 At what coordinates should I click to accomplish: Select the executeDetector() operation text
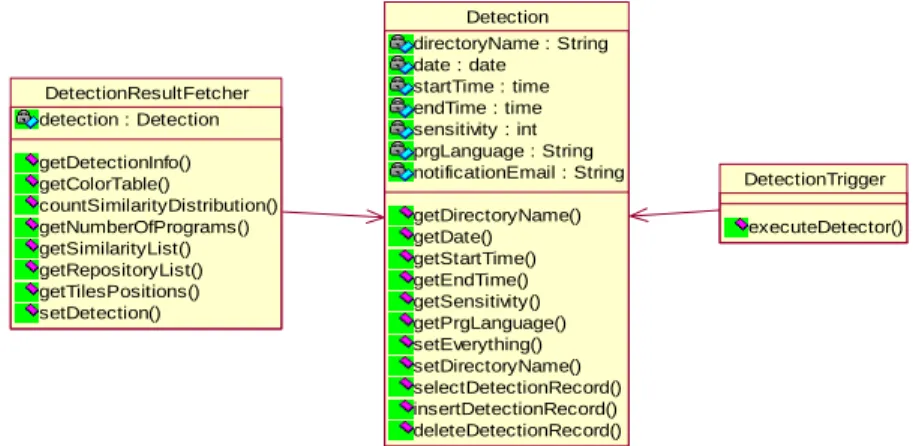(826, 228)
